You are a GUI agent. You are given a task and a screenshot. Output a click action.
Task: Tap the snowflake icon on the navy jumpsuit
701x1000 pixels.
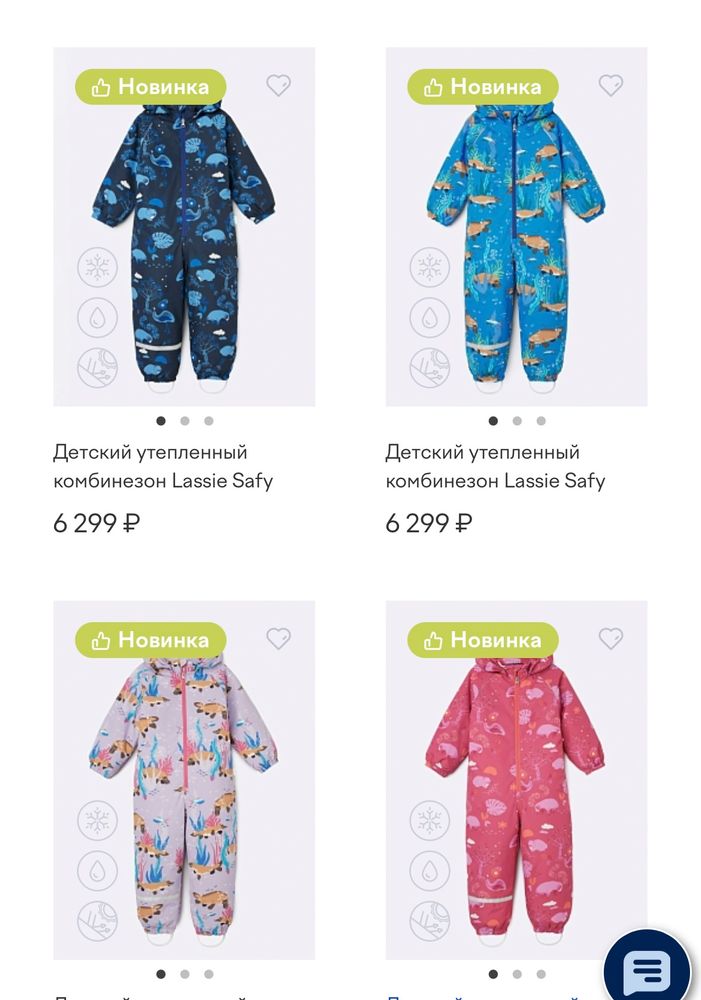[98, 267]
